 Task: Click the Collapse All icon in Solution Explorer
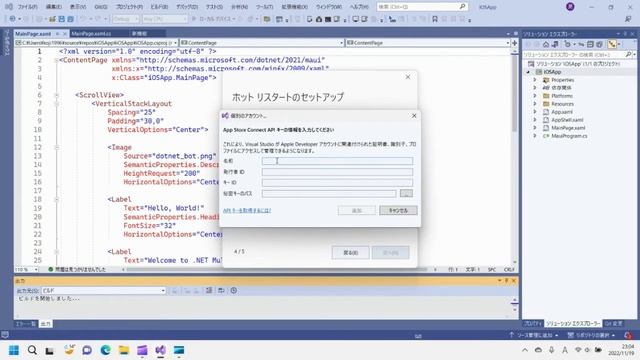(x=590, y=44)
